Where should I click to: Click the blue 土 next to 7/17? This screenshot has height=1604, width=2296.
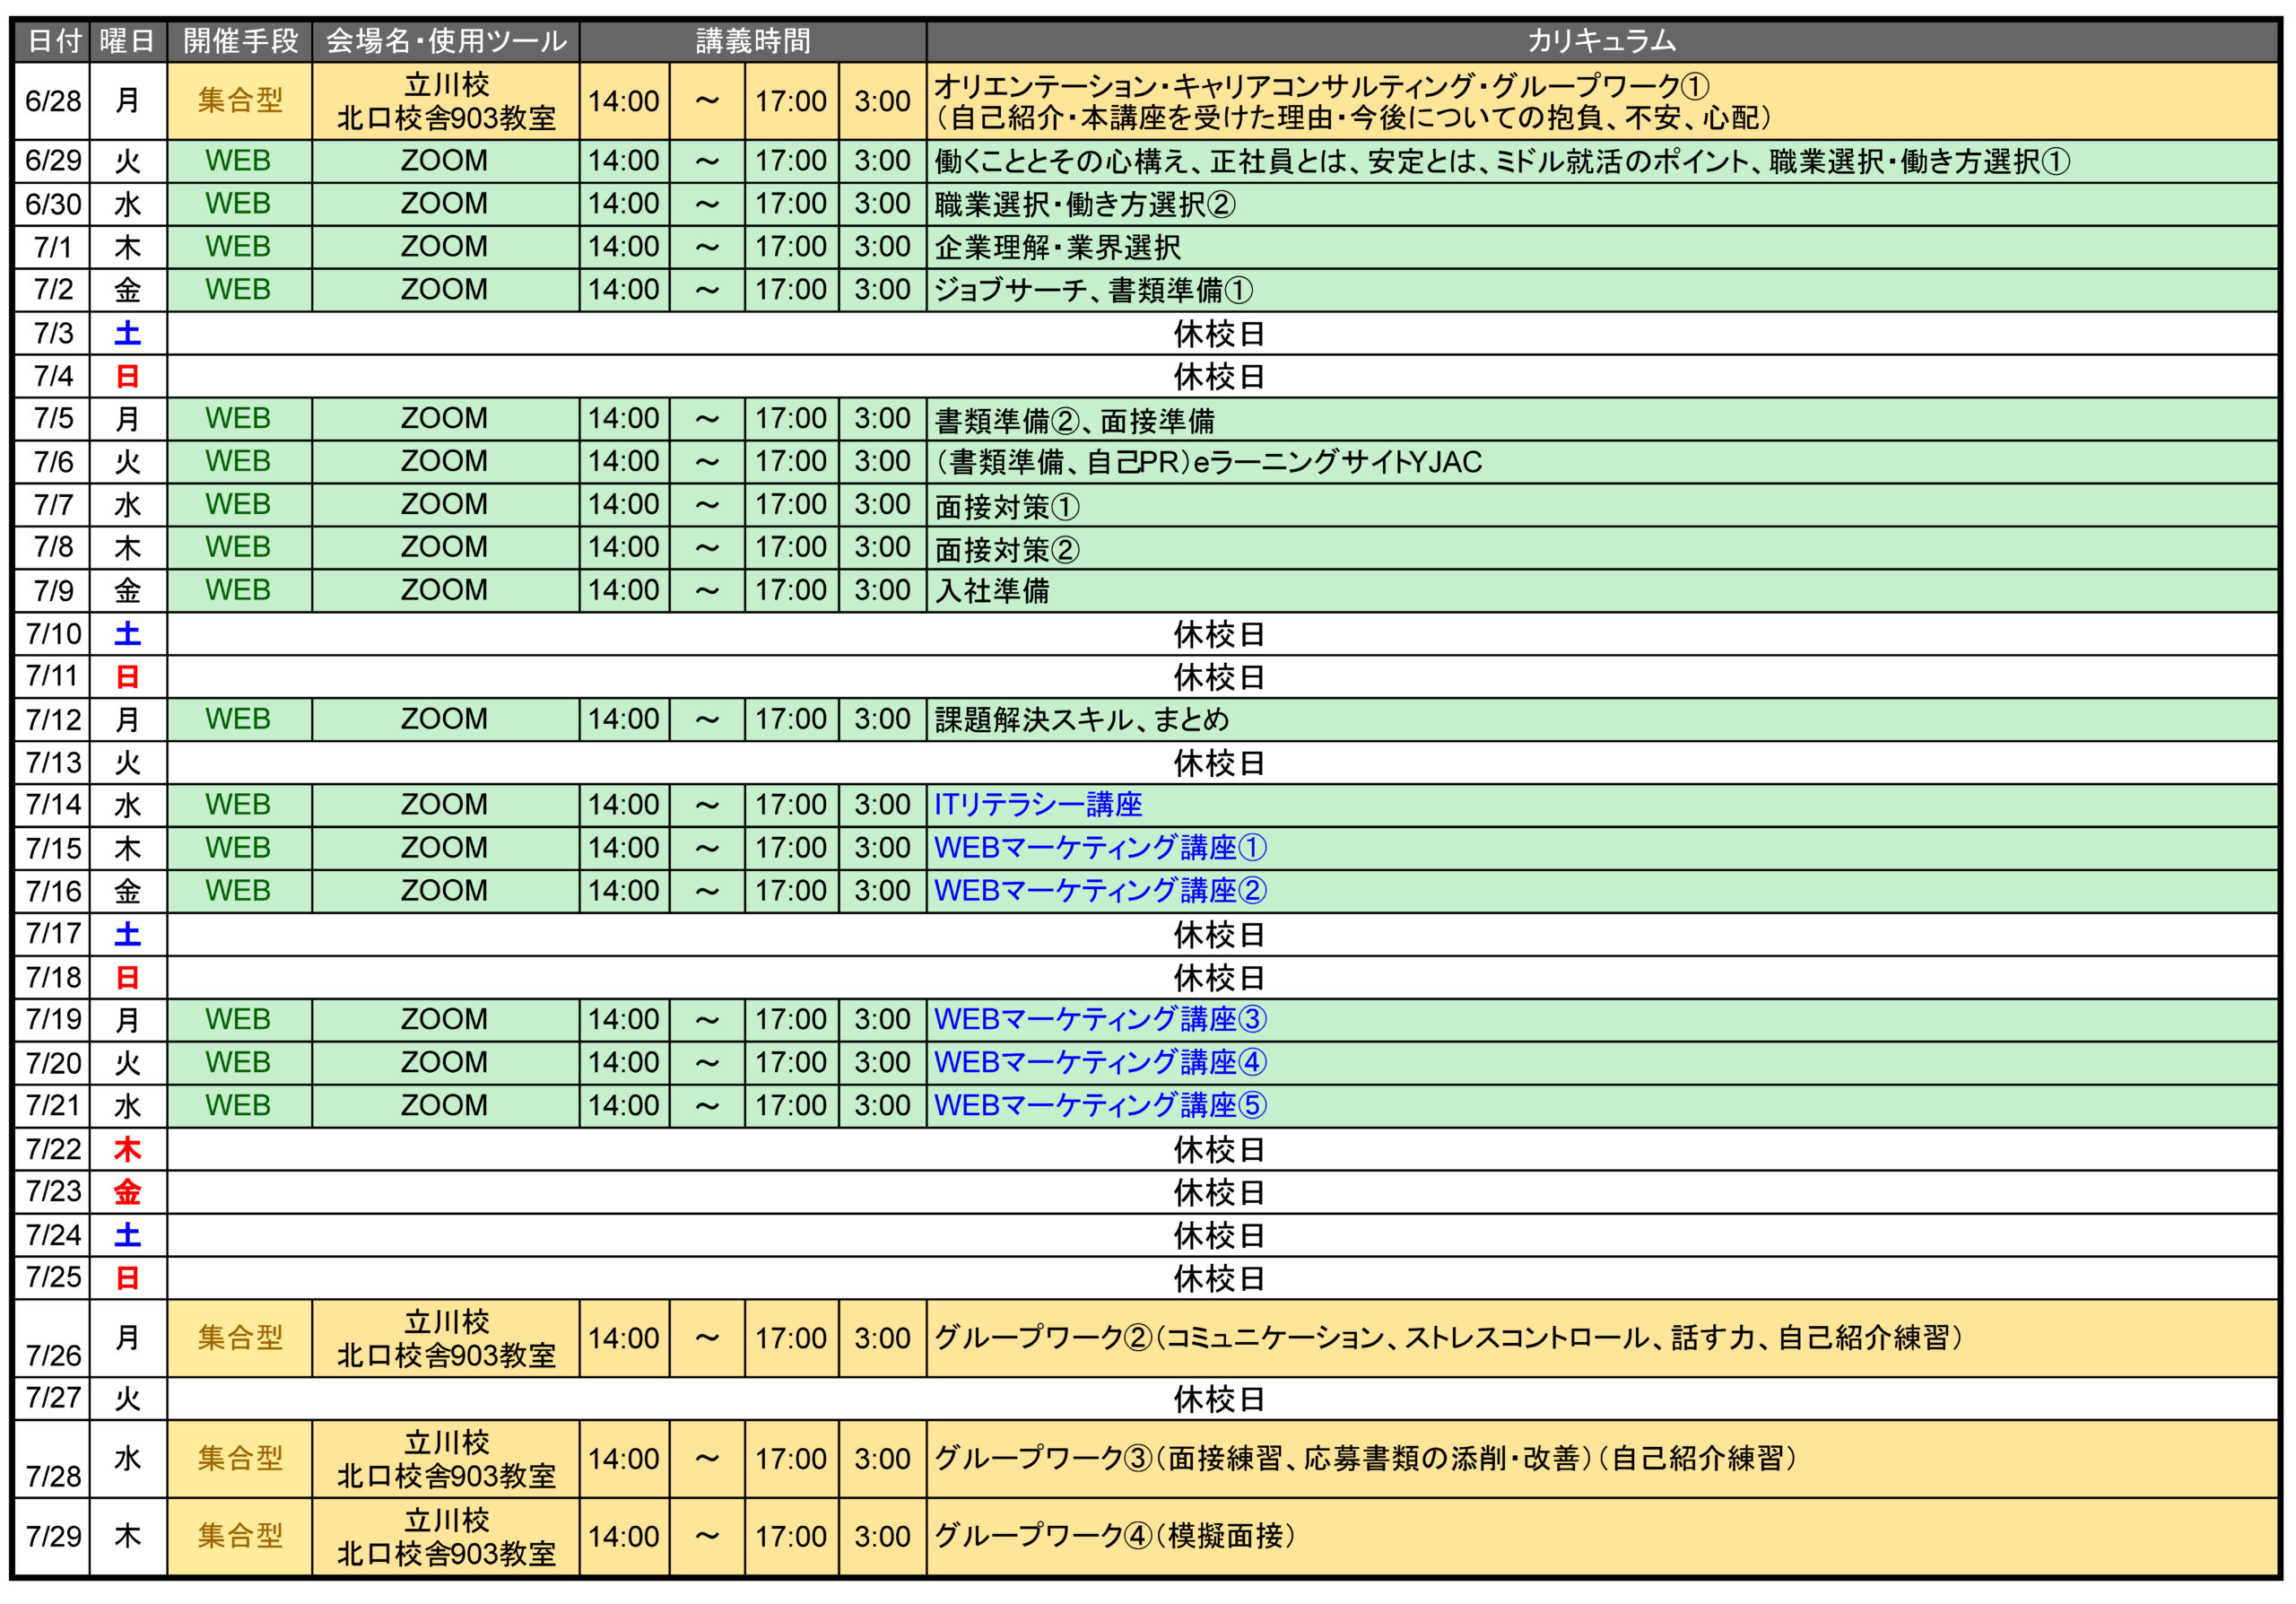128,935
